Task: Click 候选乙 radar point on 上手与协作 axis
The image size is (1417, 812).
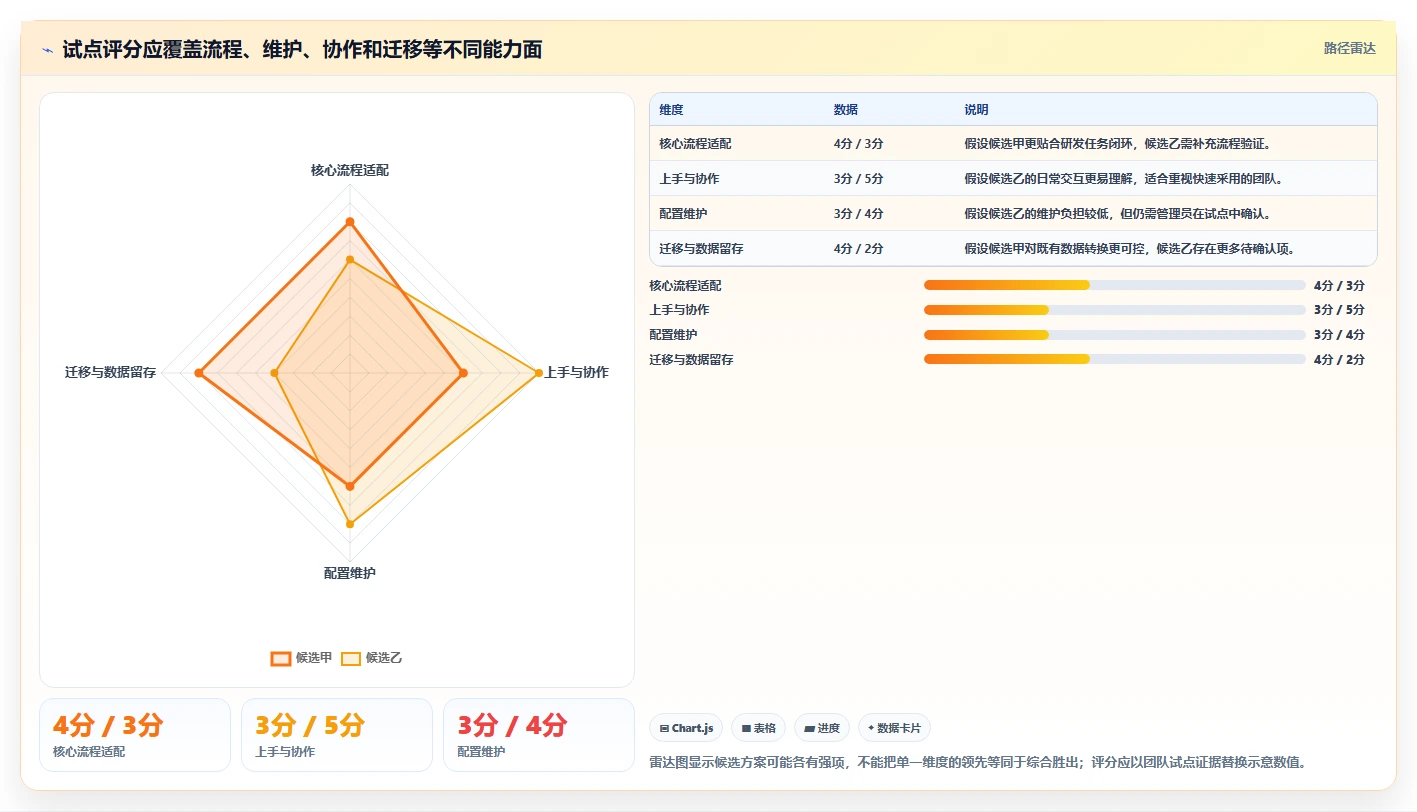Action: pos(539,373)
